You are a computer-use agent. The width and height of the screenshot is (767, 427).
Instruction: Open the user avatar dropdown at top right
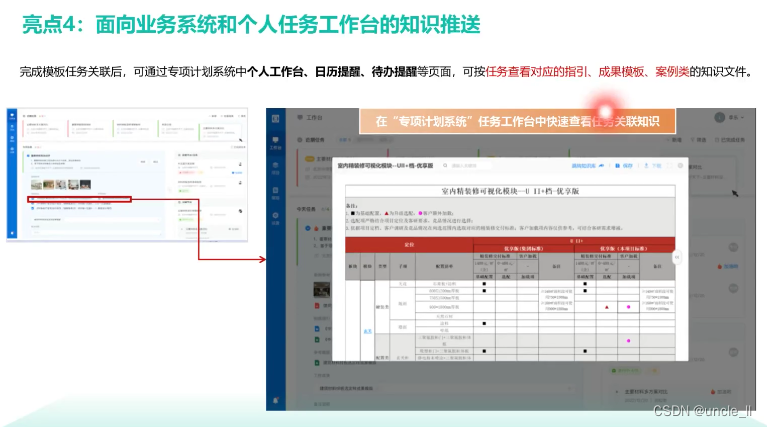(729, 117)
